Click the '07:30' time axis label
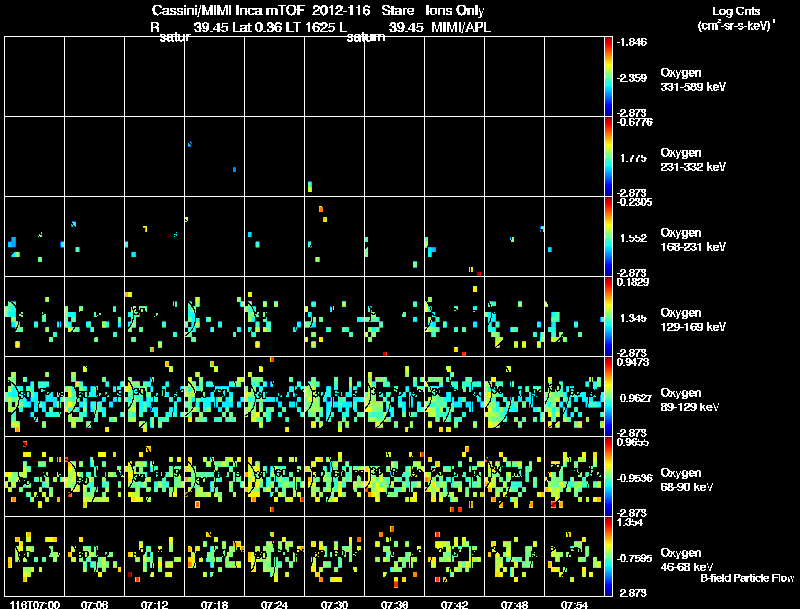Viewport: 800px width, 609px height. click(x=334, y=604)
